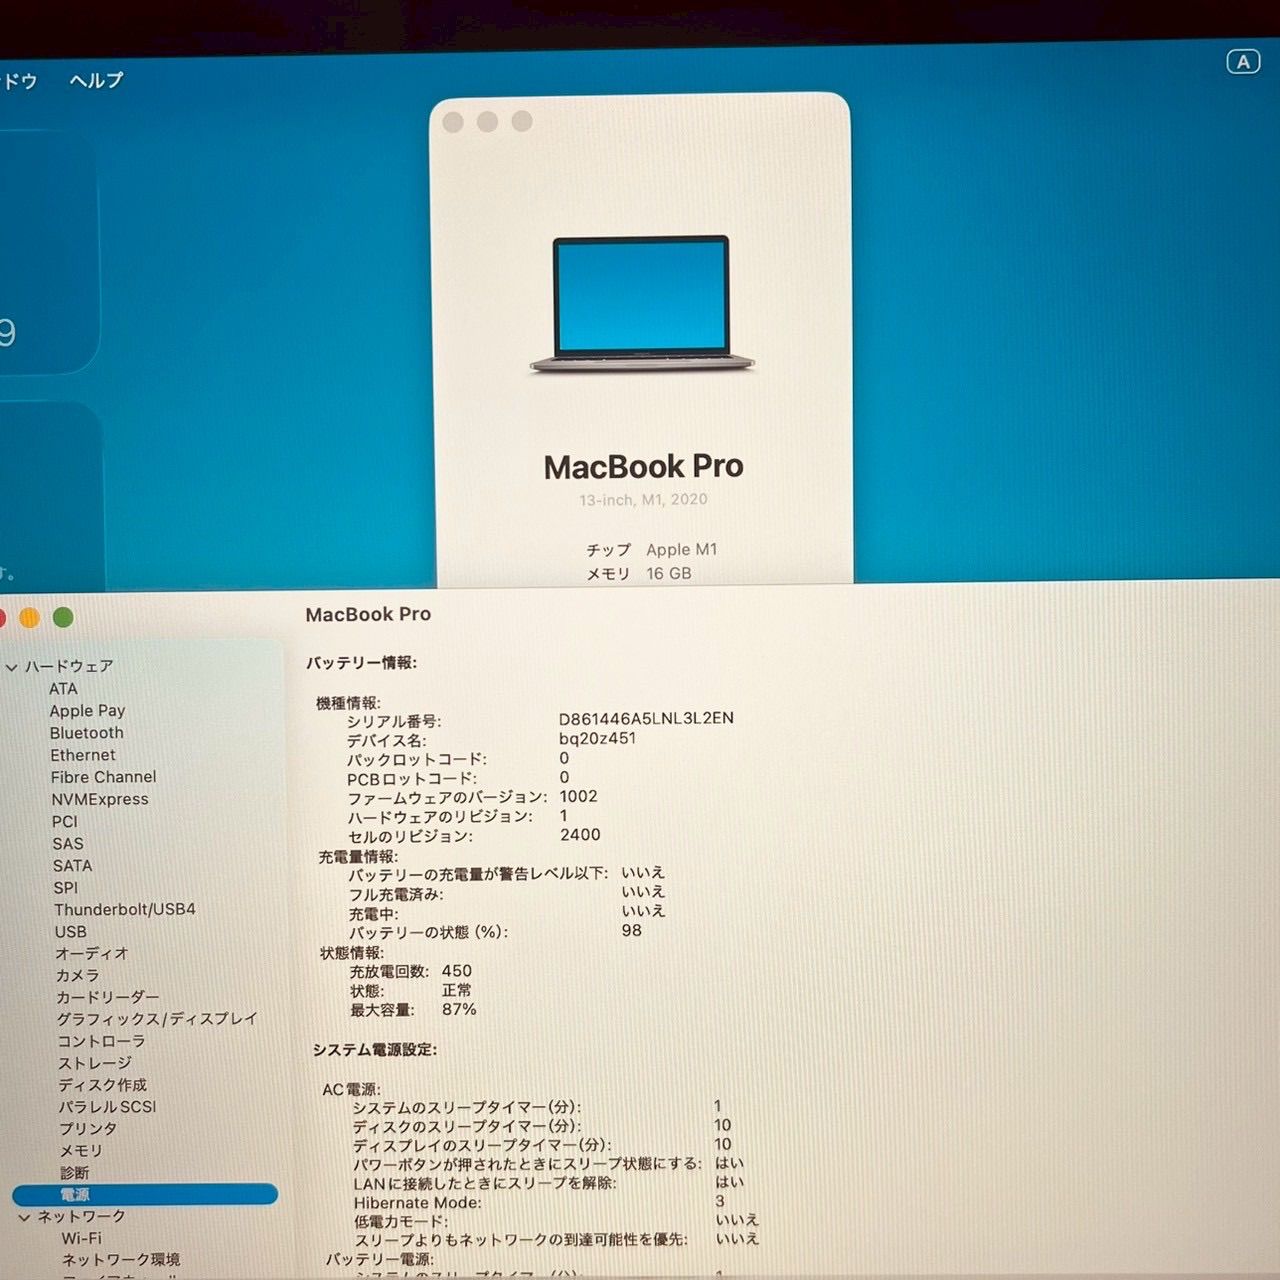
Task: Click the input source A icon in menu bar
Action: click(x=1242, y=62)
